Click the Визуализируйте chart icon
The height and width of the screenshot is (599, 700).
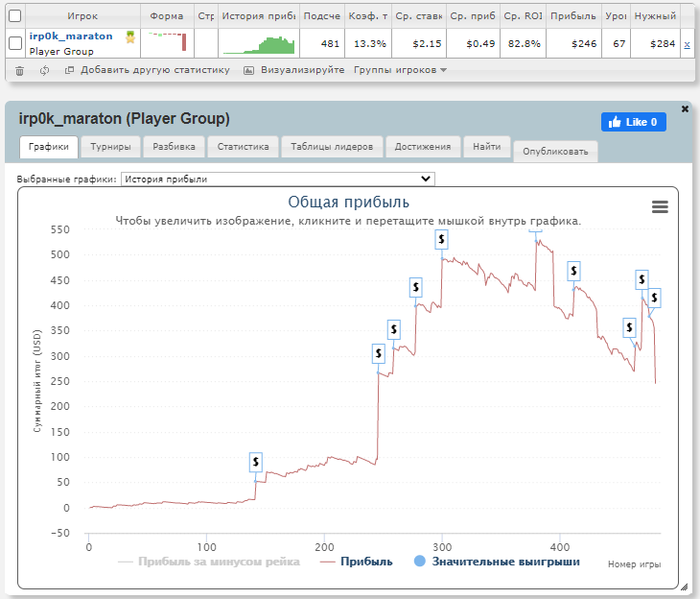(x=248, y=71)
